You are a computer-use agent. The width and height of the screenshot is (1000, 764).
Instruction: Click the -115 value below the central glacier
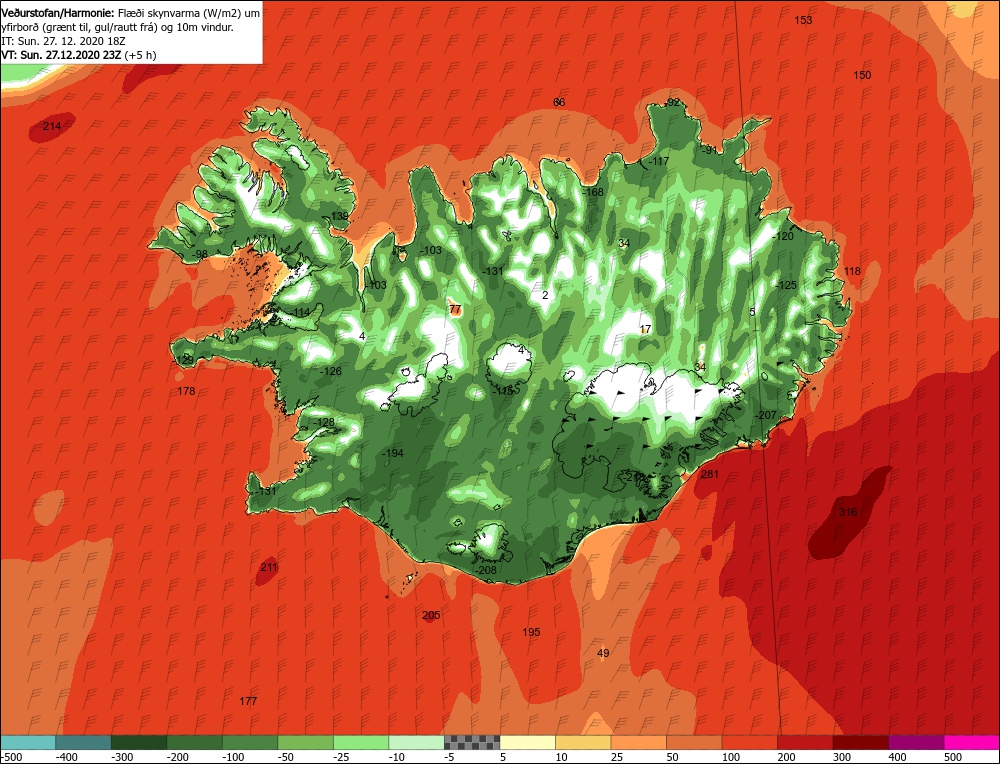point(503,390)
